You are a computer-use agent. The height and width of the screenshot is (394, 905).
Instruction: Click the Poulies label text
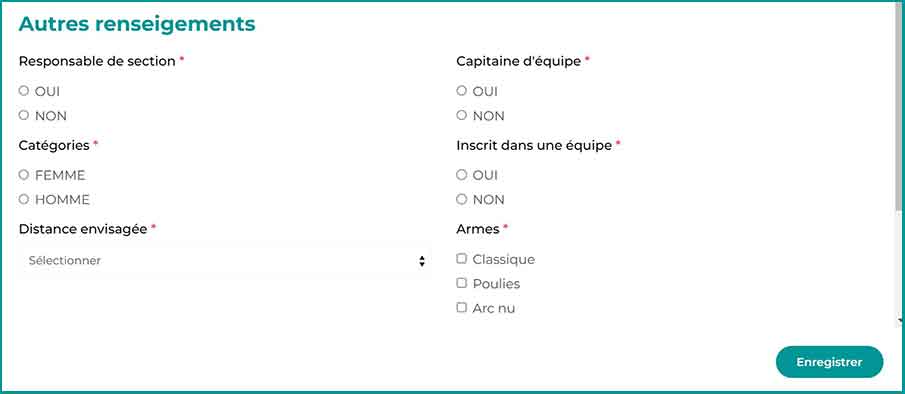coord(496,284)
